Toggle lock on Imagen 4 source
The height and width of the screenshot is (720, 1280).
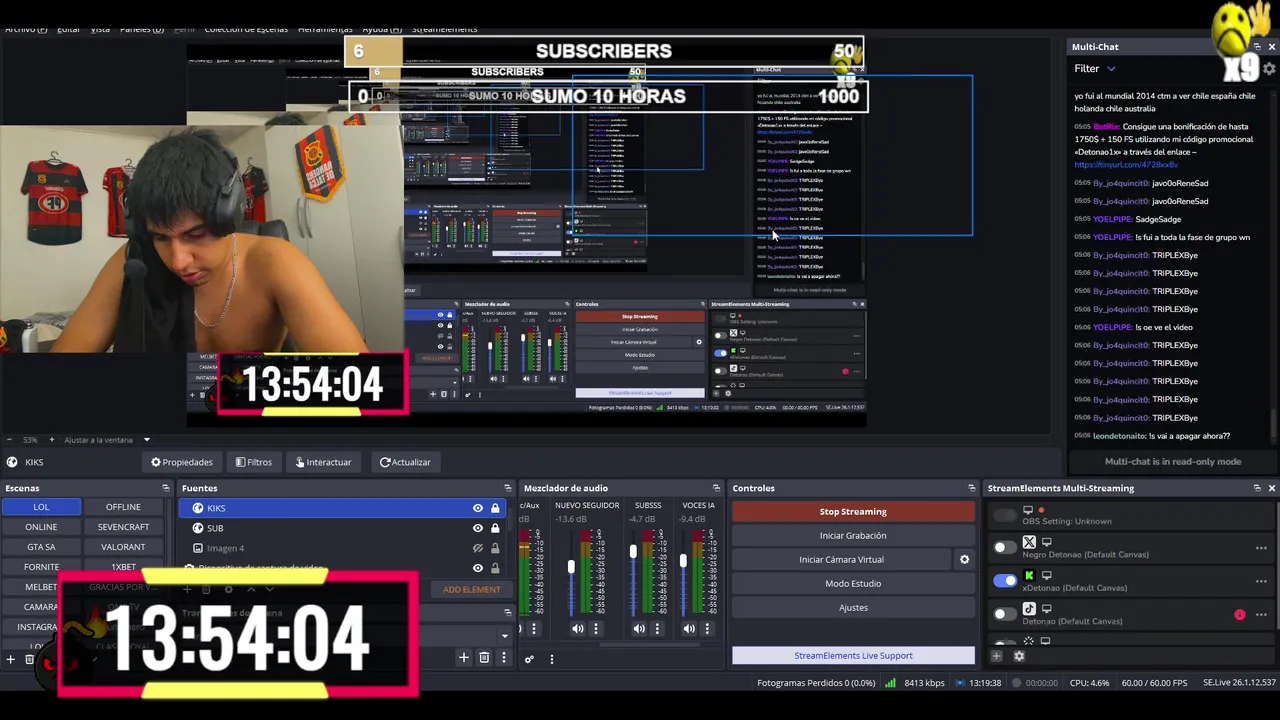[495, 548]
